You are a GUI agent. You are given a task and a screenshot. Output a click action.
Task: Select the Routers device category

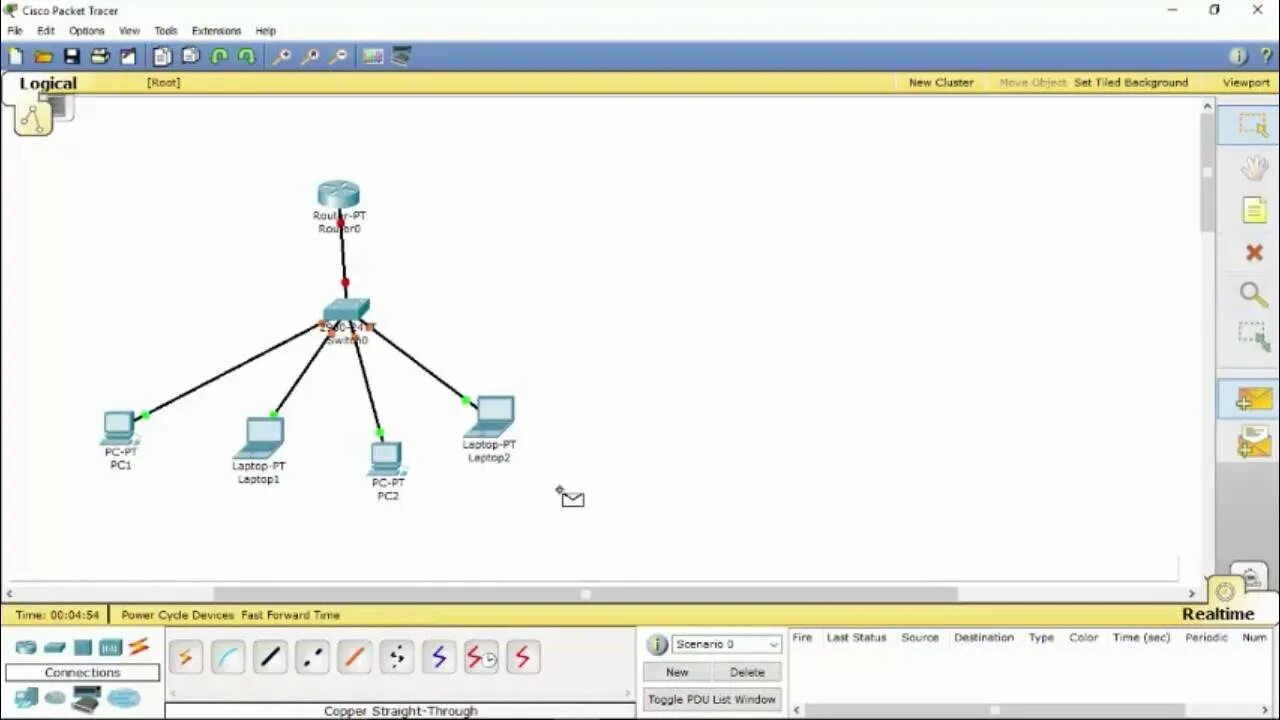click(x=26, y=648)
